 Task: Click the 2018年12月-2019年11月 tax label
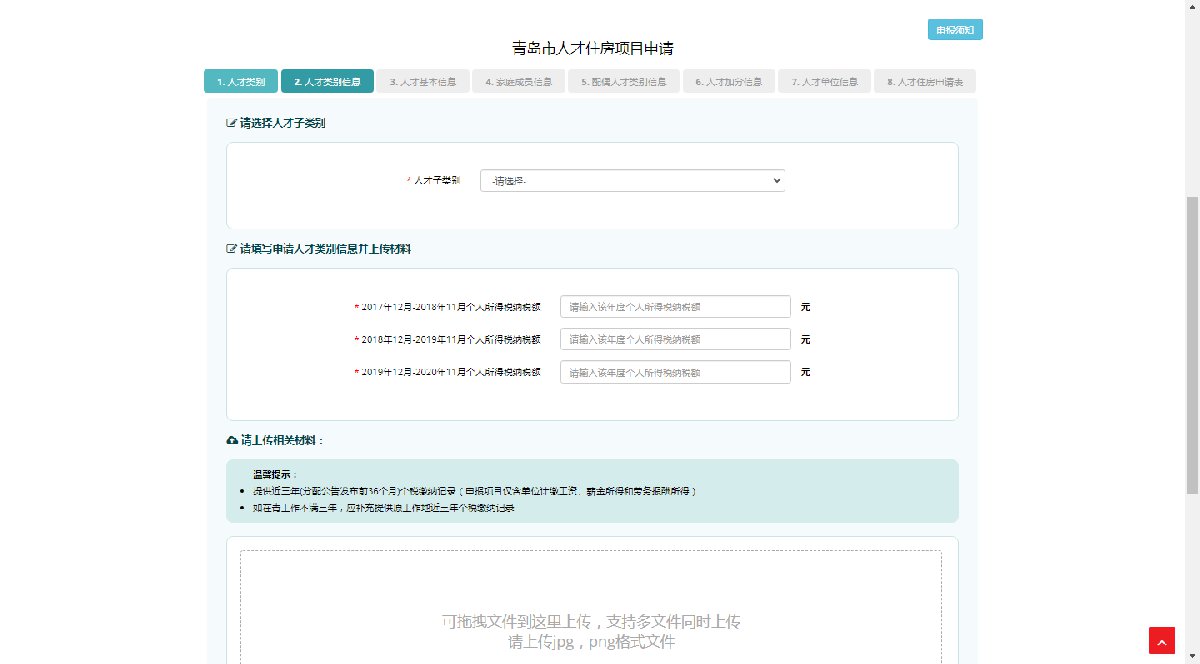[x=451, y=339]
